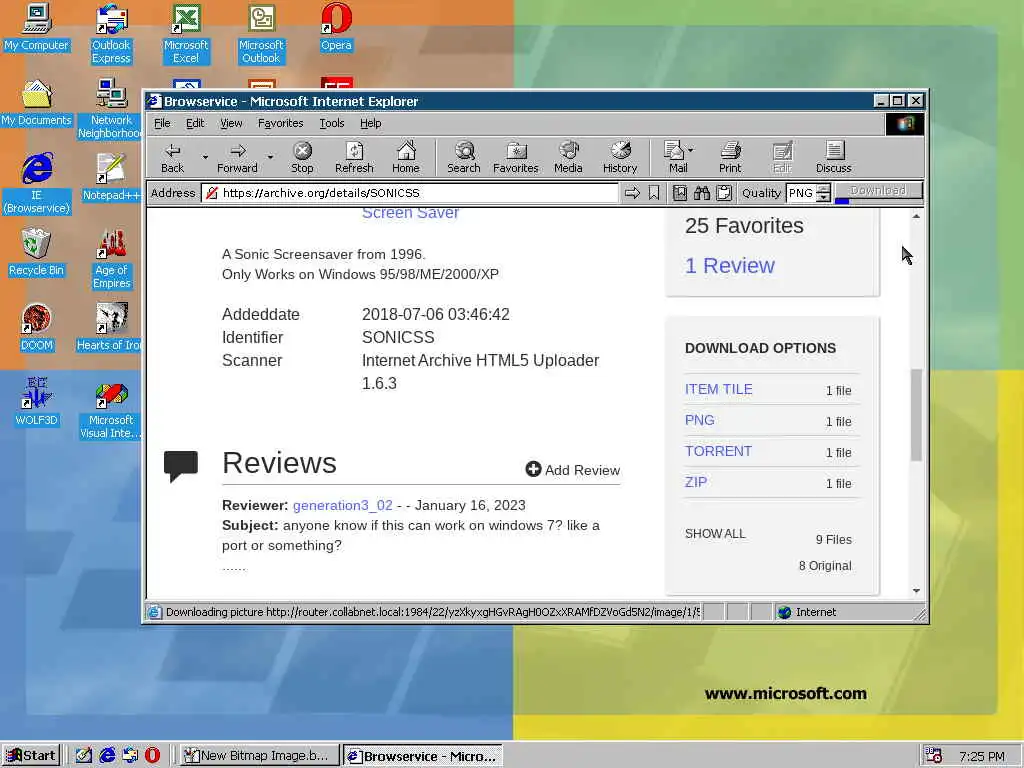
Task: Print the current page
Action: [730, 157]
